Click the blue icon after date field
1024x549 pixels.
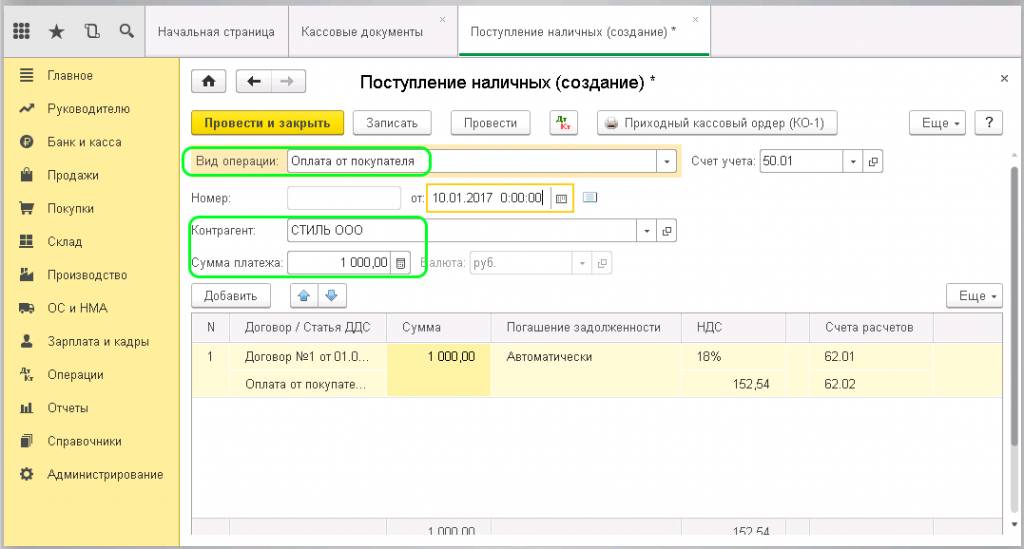tap(590, 197)
